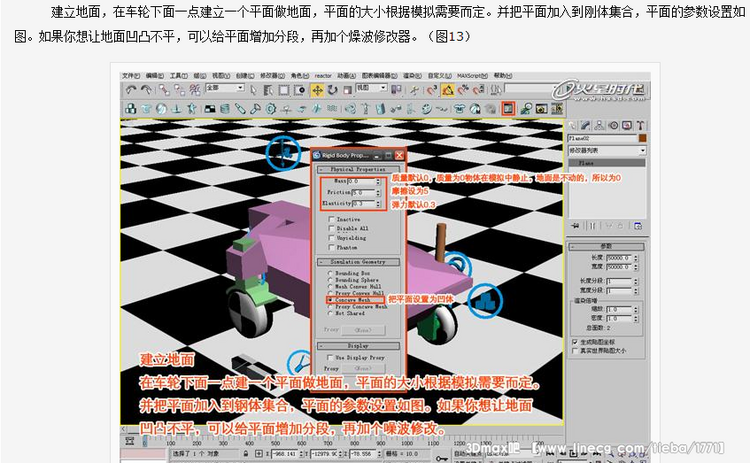
Task: Collapse the Physical Properties rollout
Action: pos(357,169)
